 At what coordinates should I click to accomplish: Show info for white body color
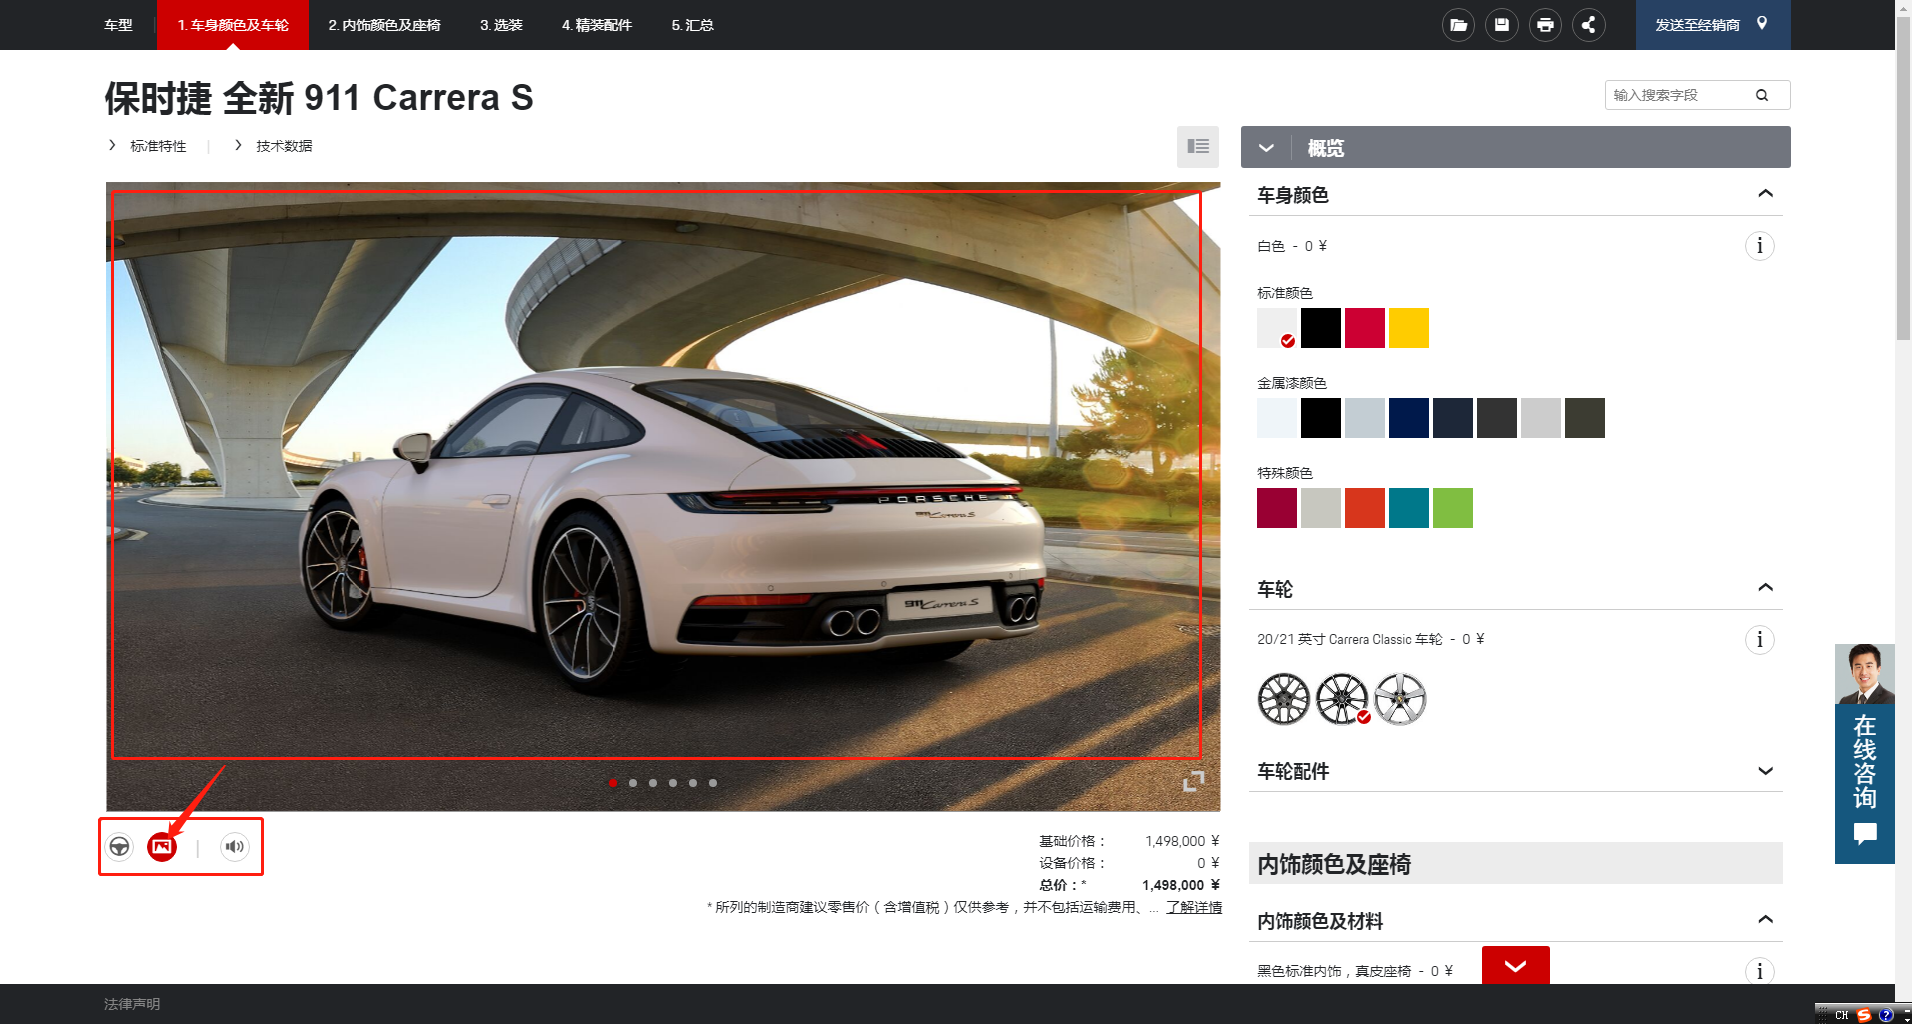[1759, 246]
